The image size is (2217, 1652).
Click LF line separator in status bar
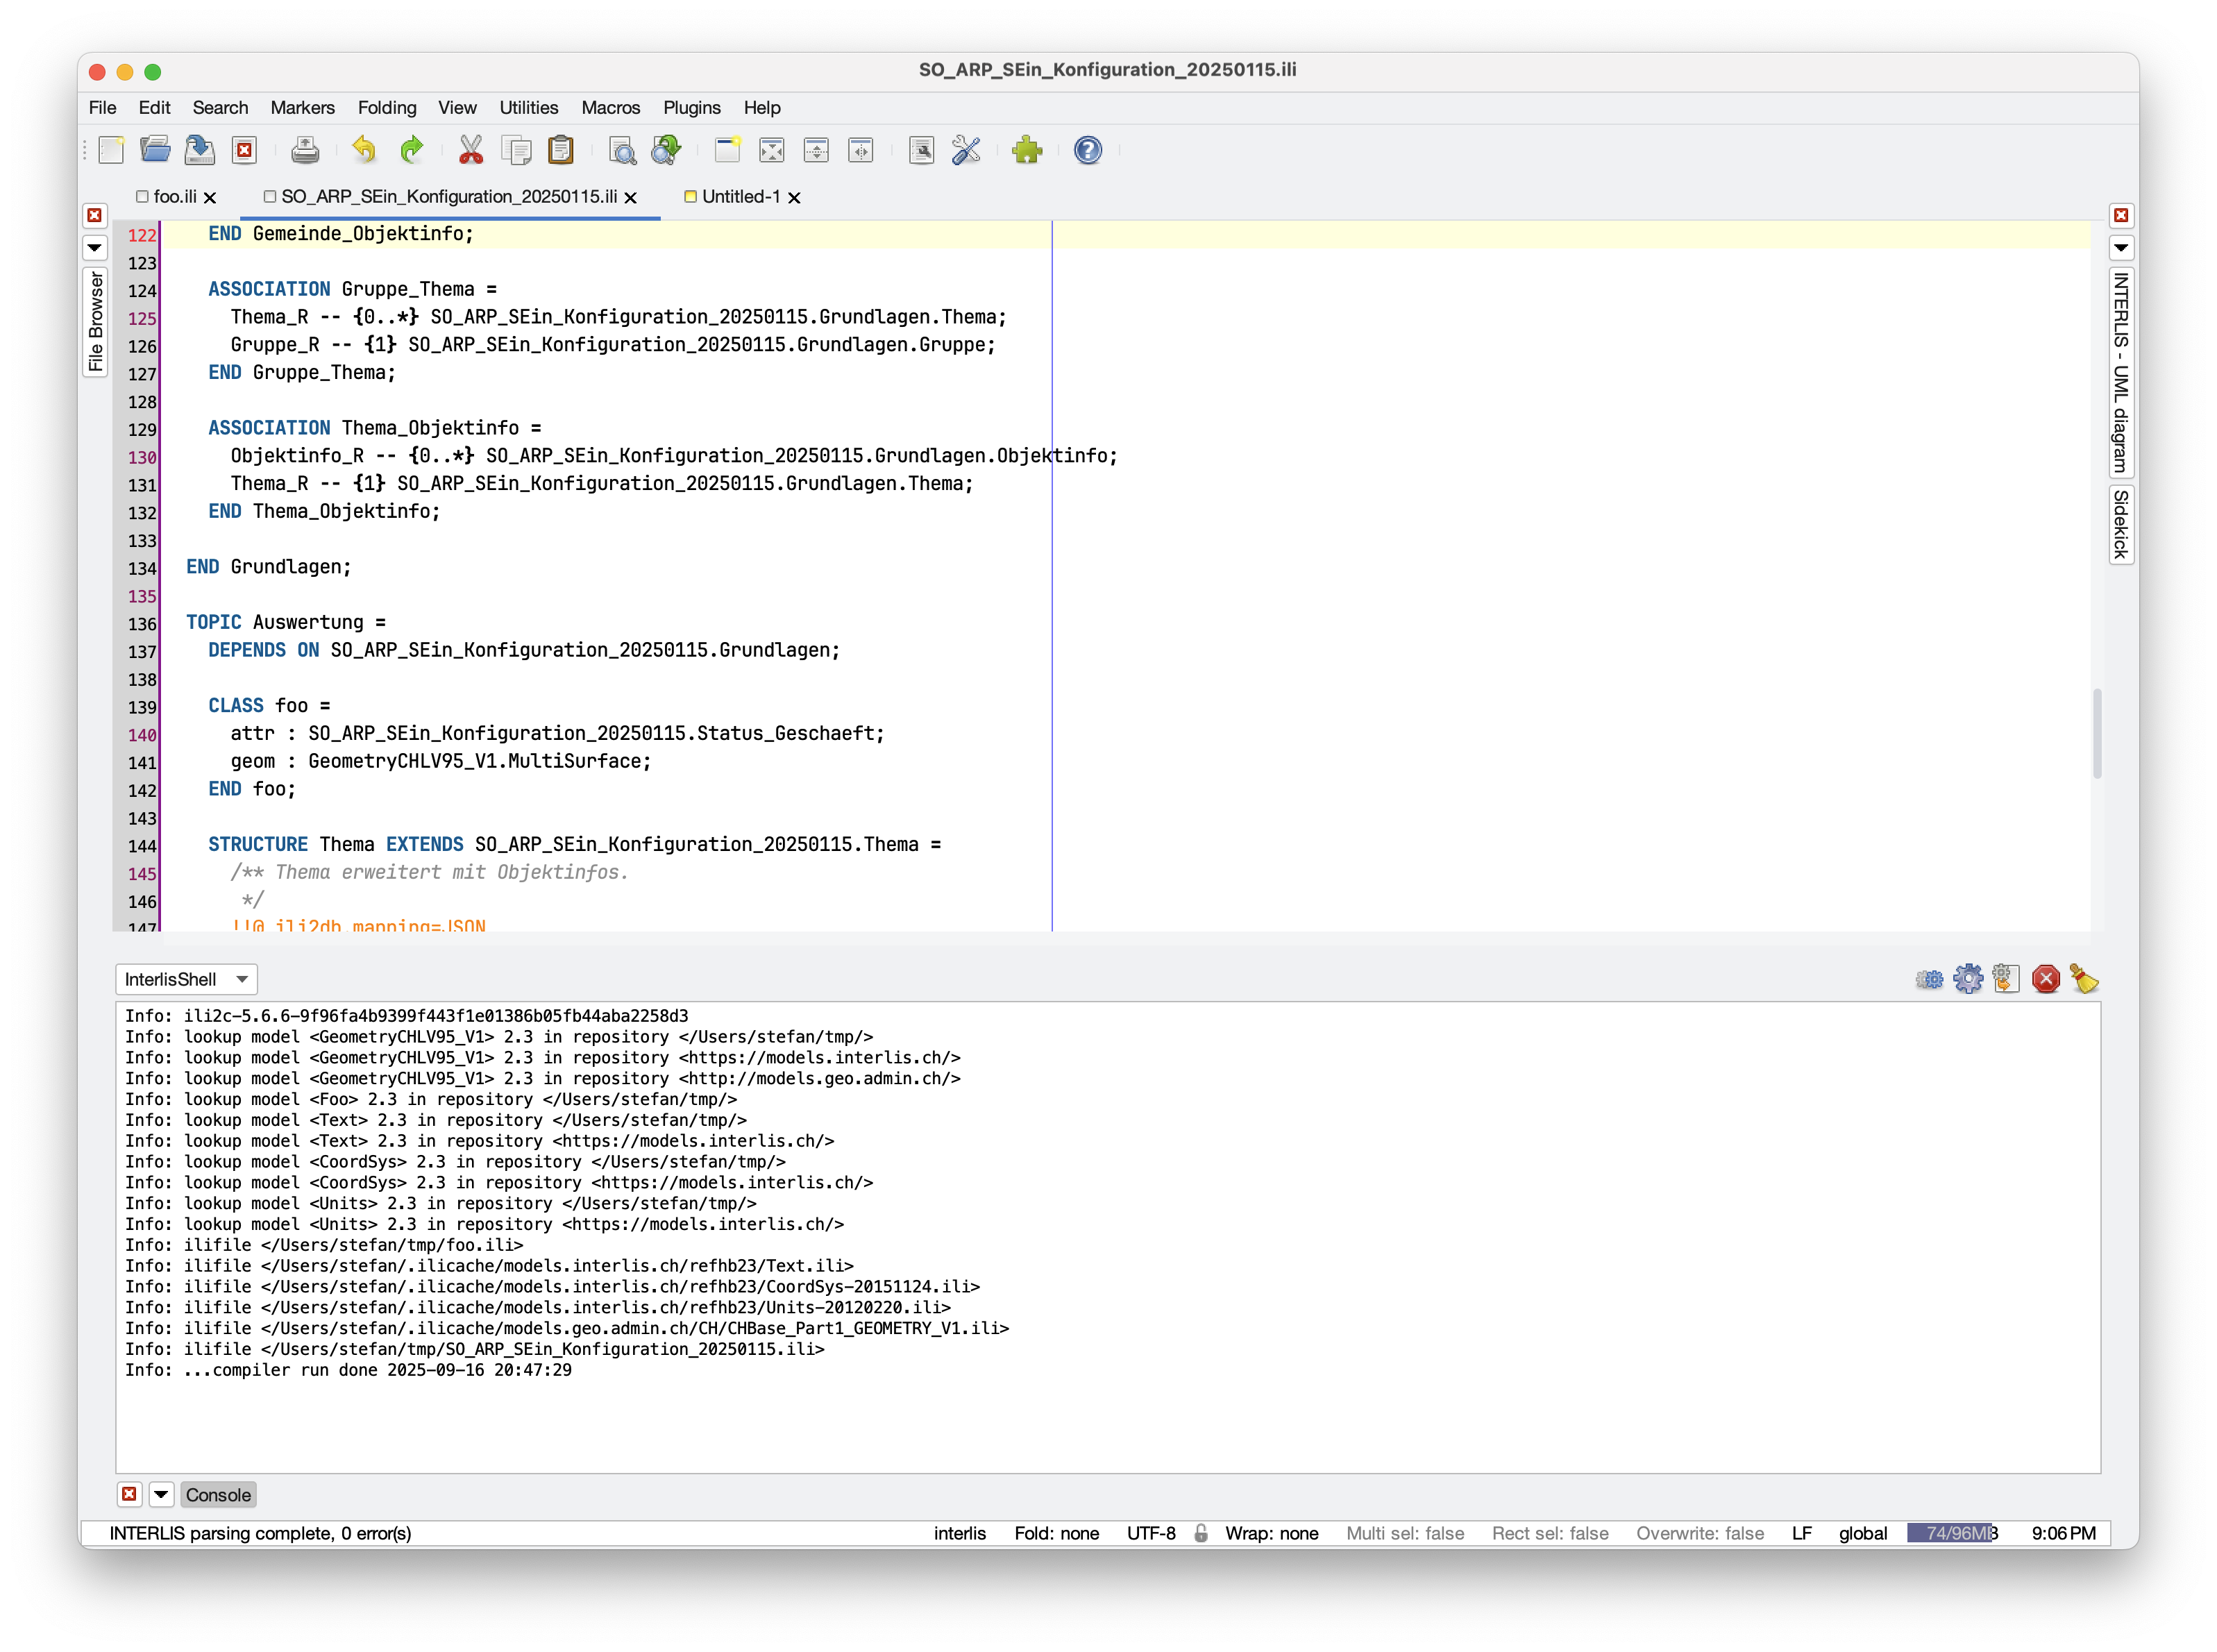pos(1801,1533)
